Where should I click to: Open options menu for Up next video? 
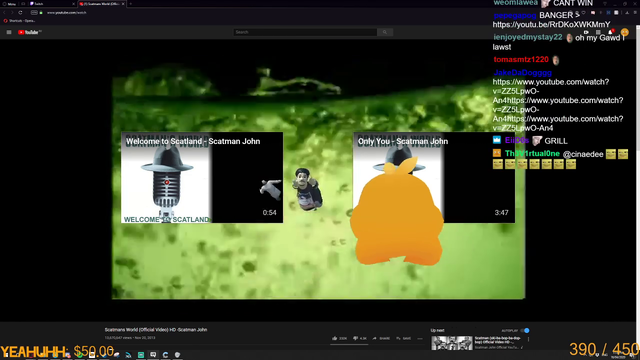point(529,339)
